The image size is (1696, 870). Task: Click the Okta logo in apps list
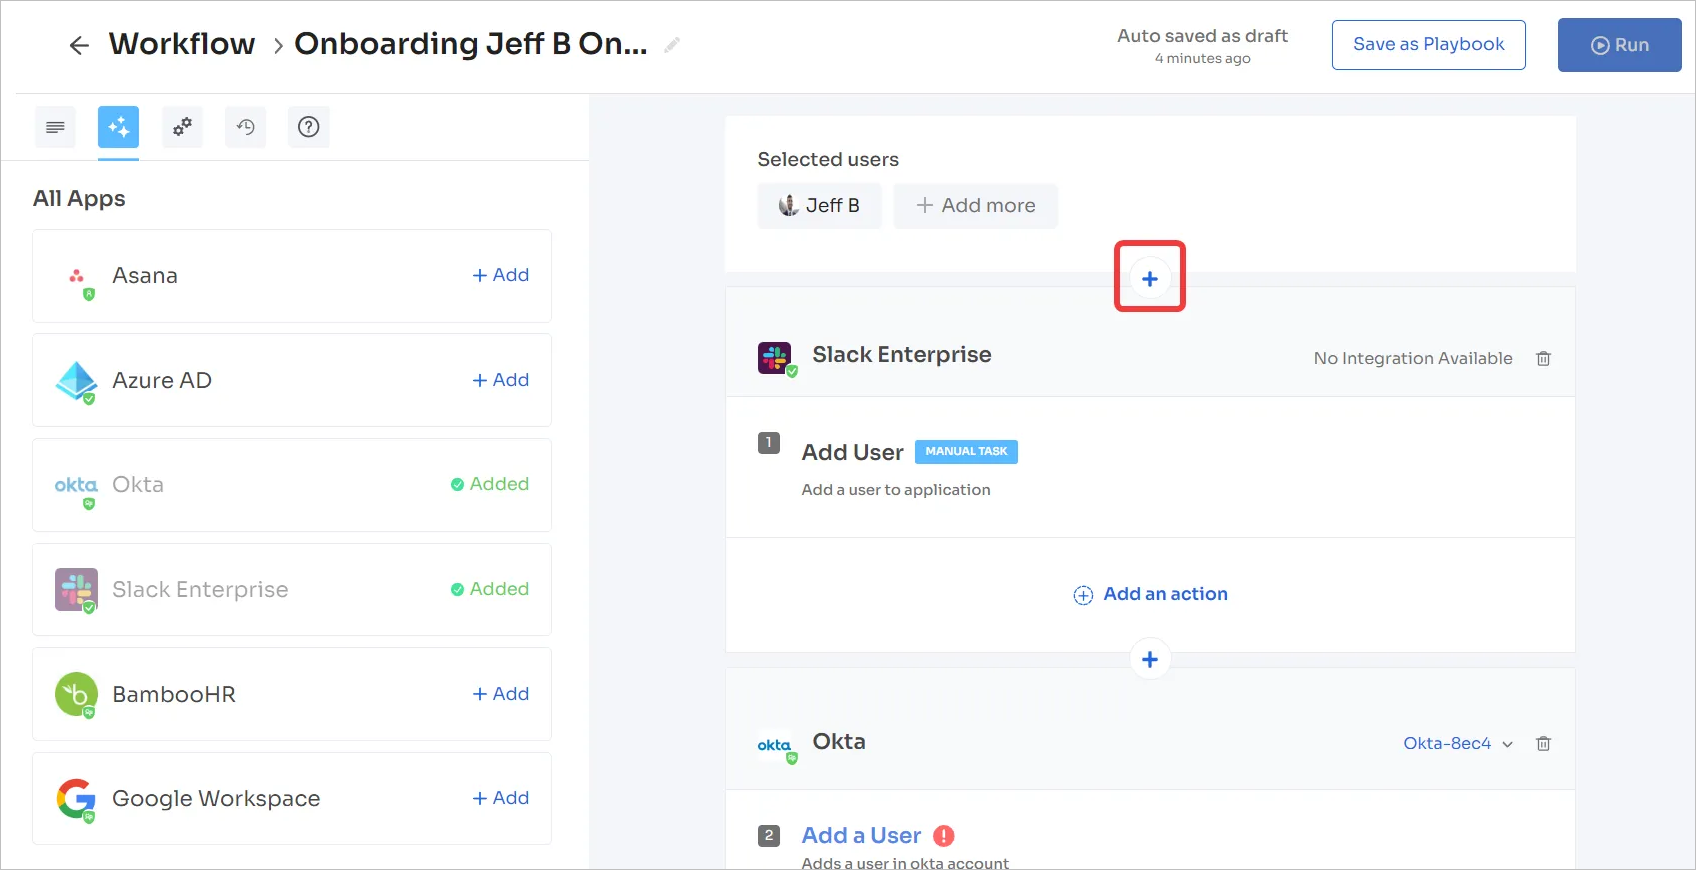tap(77, 486)
